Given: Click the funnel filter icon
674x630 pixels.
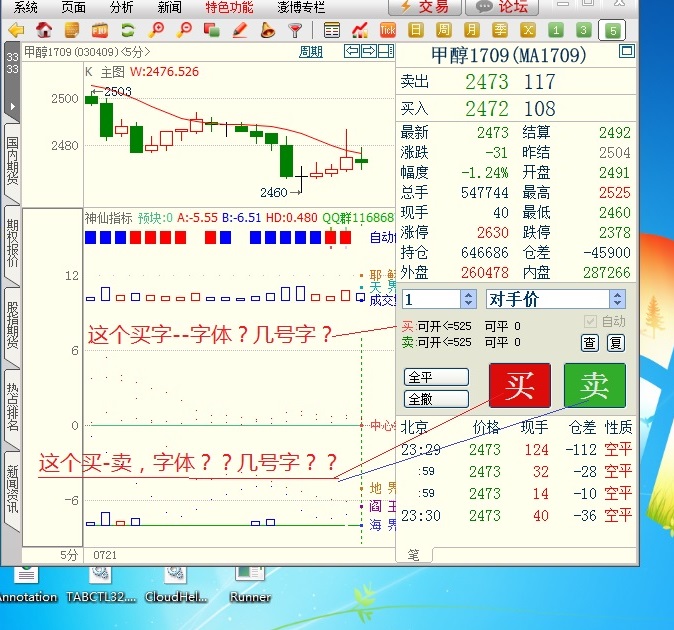Looking at the screenshot, I should (295, 30).
